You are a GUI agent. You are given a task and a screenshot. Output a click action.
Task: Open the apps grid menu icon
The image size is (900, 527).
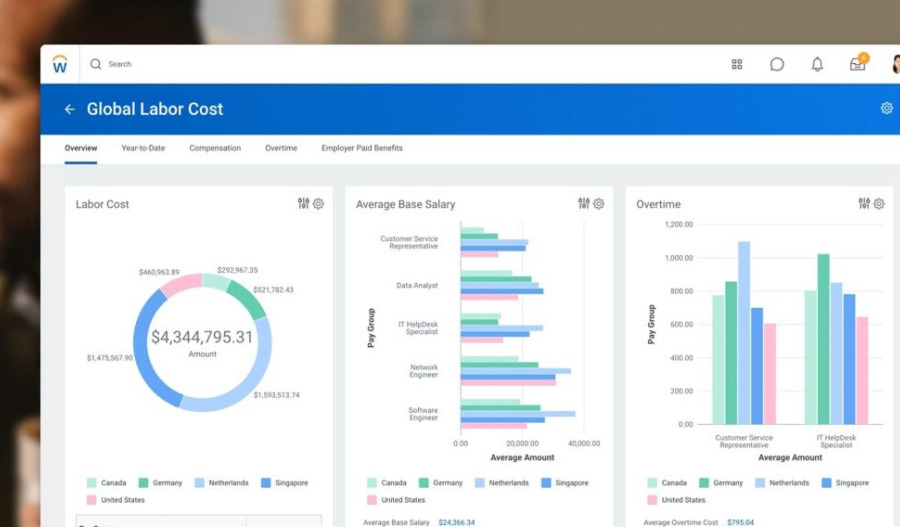pos(737,64)
